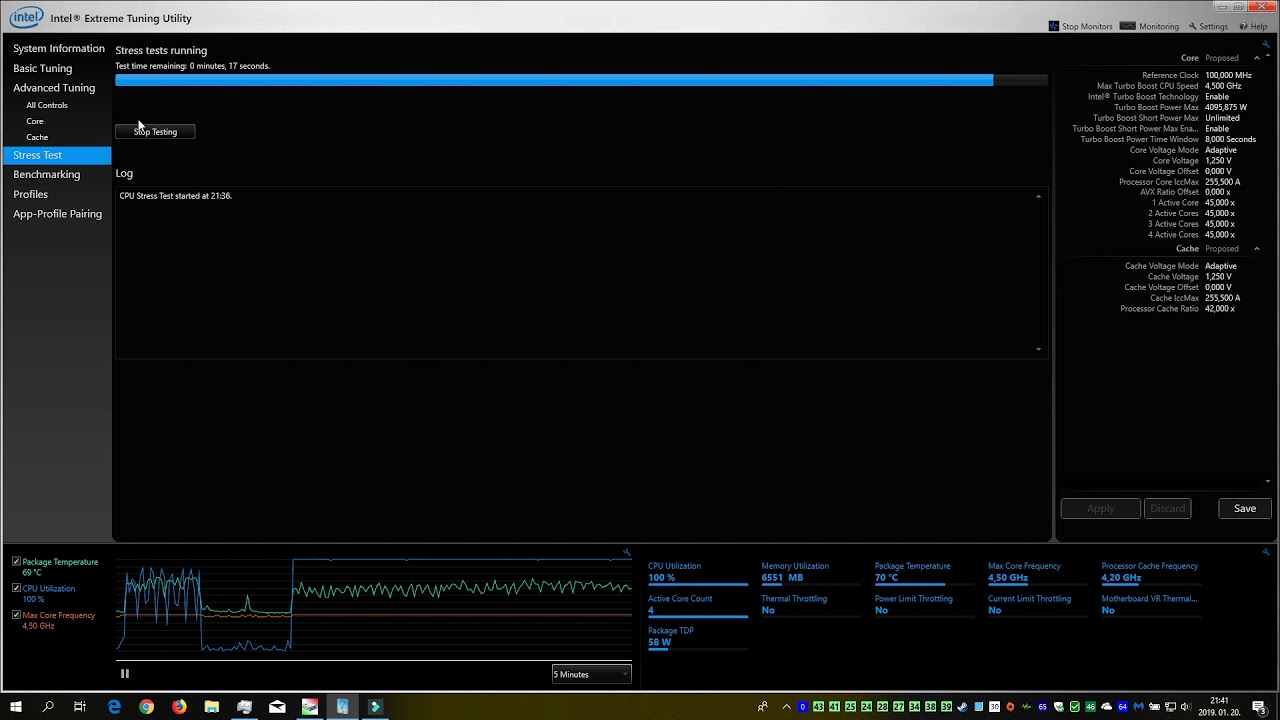1280x720 pixels.
Task: Open the Windows Start menu
Action: [16, 707]
